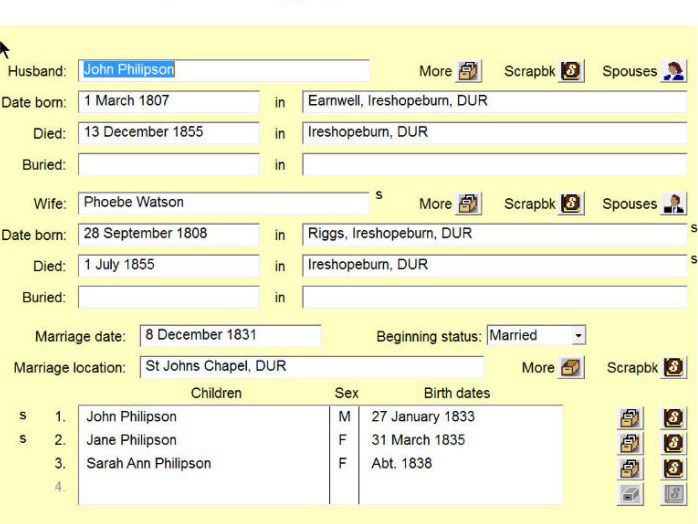
Task: Click the husband's Died date field
Action: coord(169,133)
